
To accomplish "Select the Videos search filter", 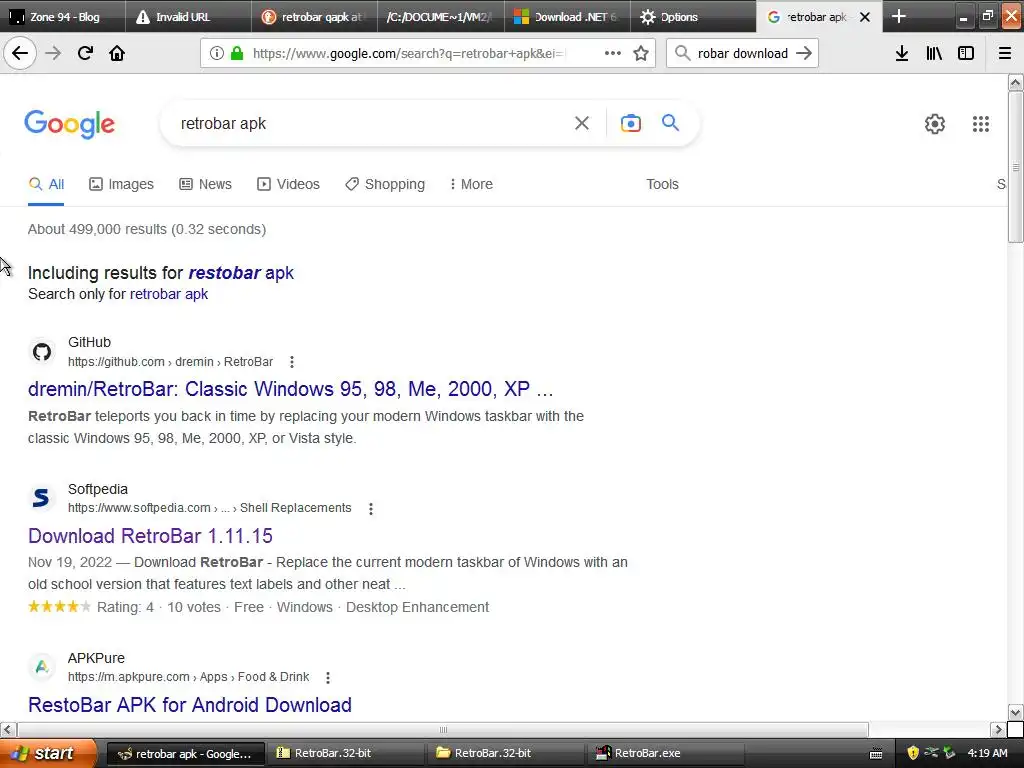I will pyautogui.click(x=289, y=184).
